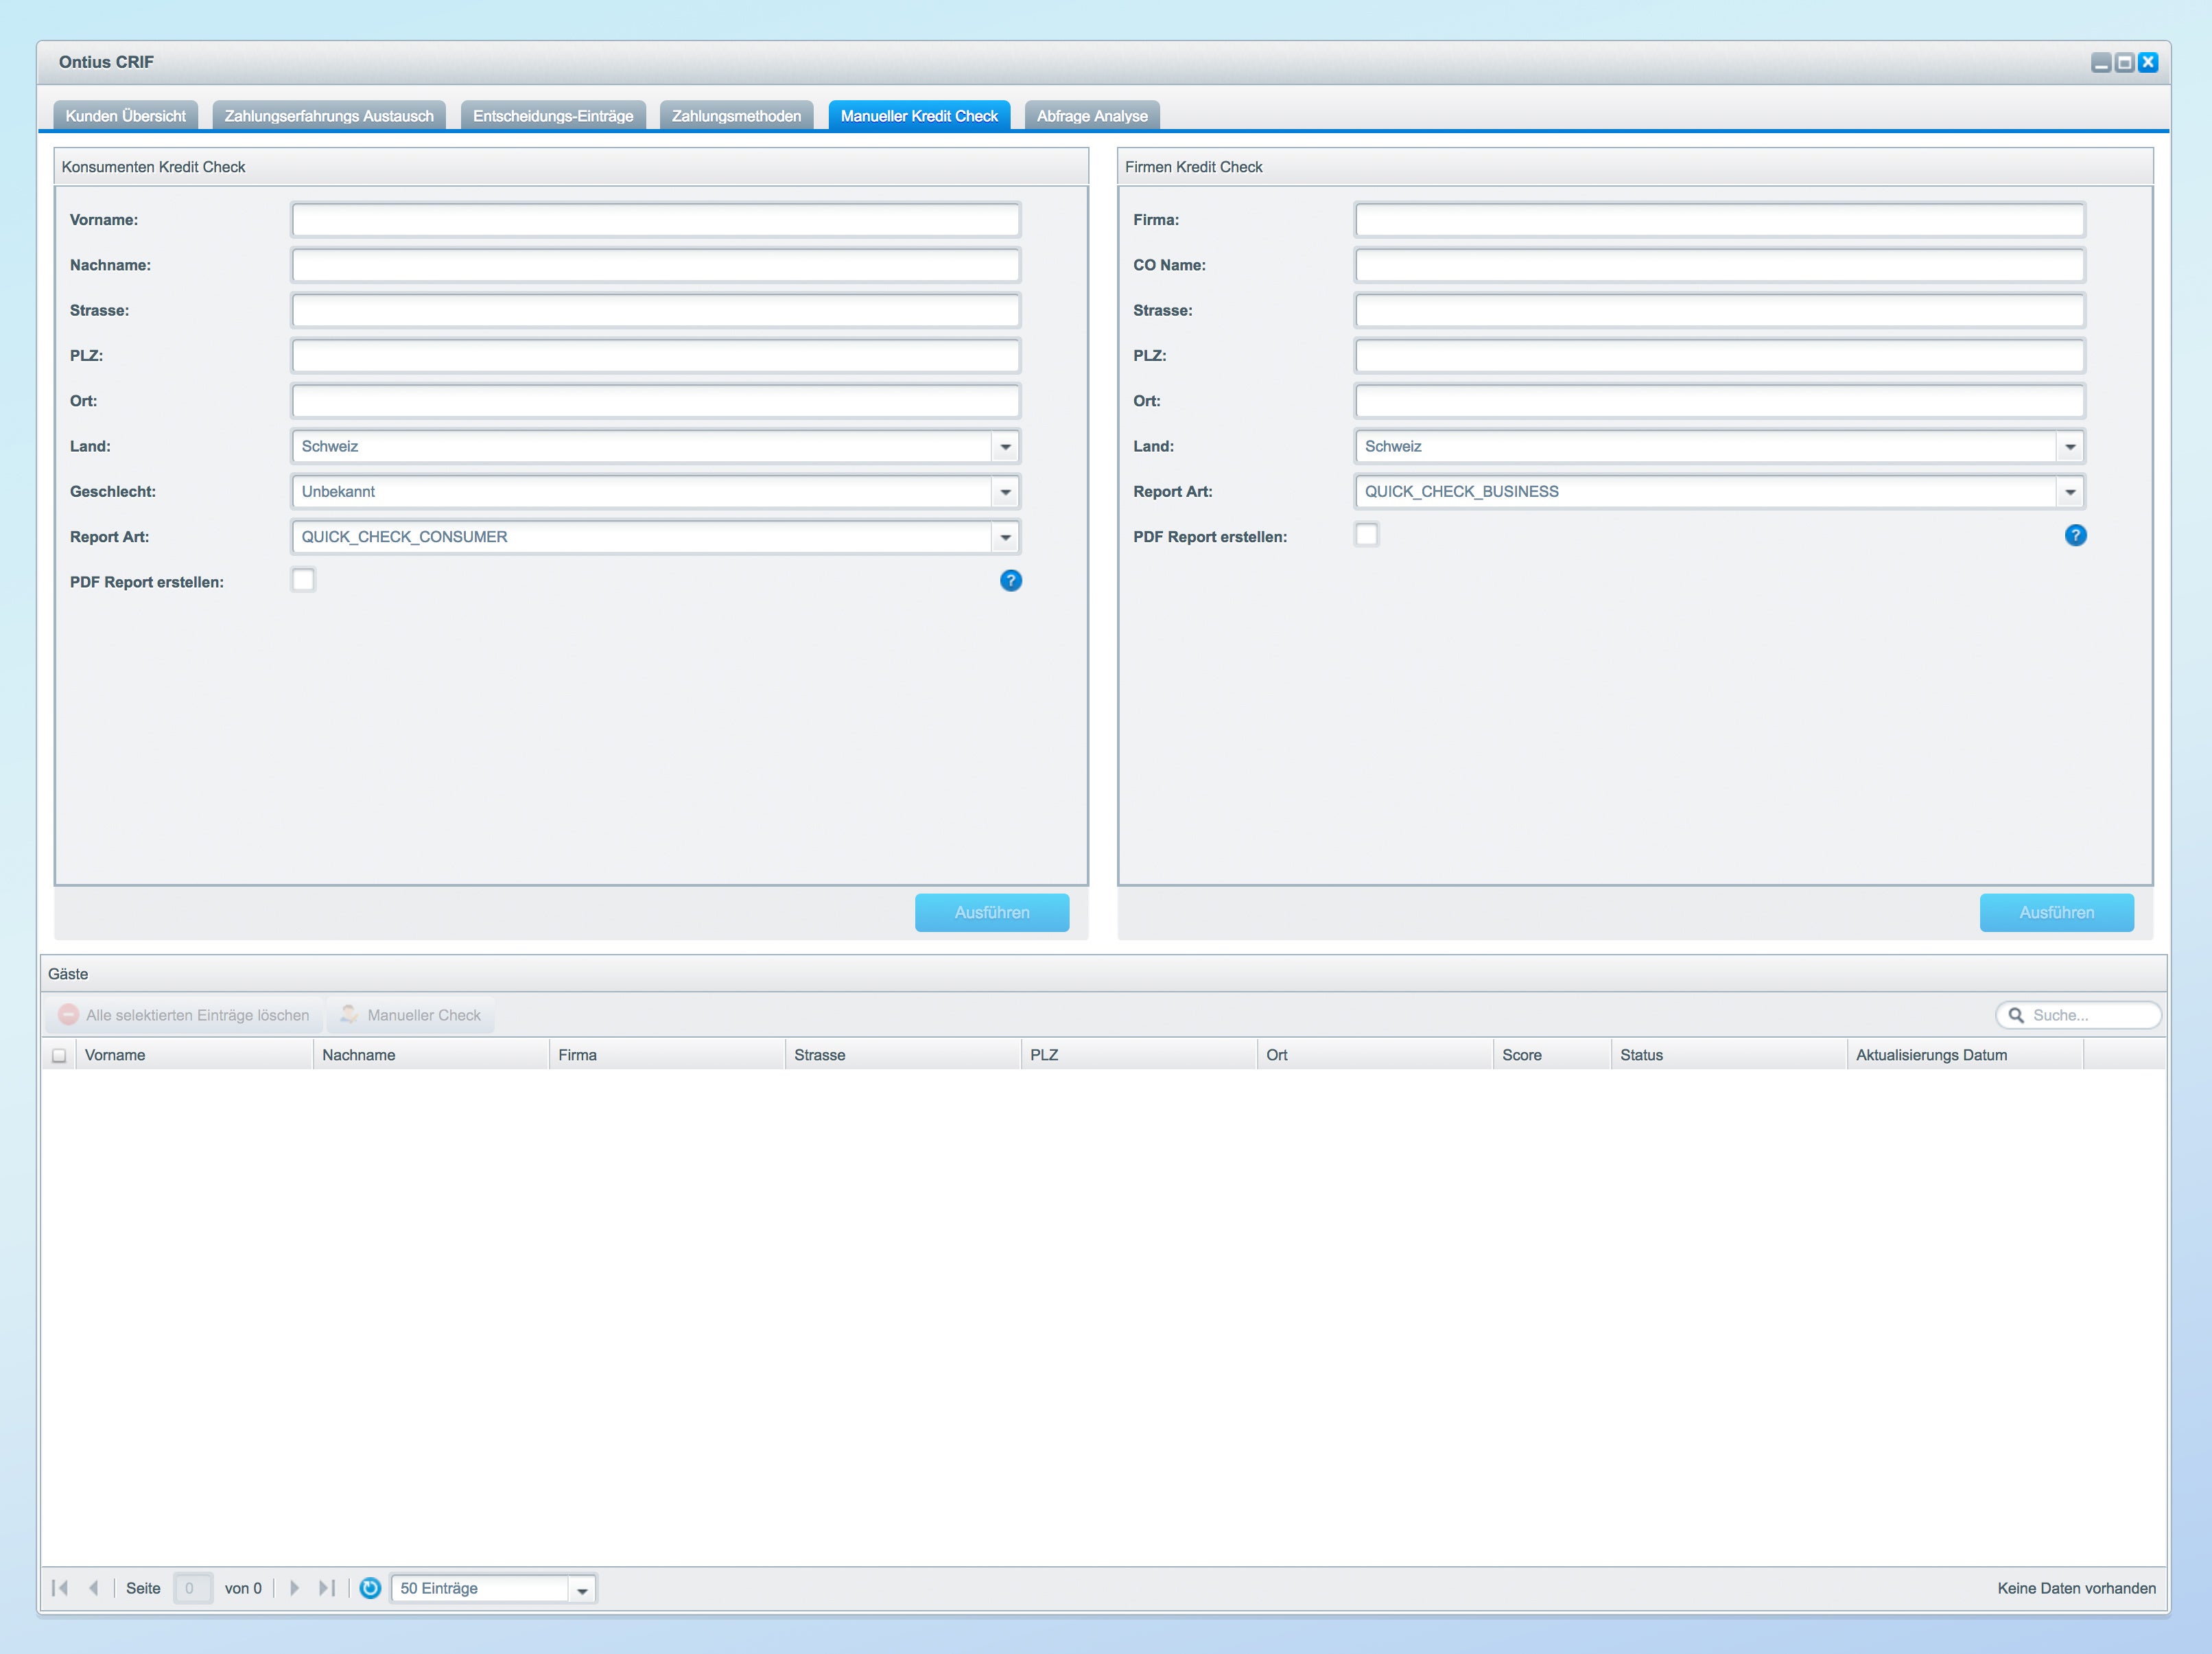Click the help icon in Firmen Kredit Check
Screen dimensions: 2212x1654
pos(2075,536)
